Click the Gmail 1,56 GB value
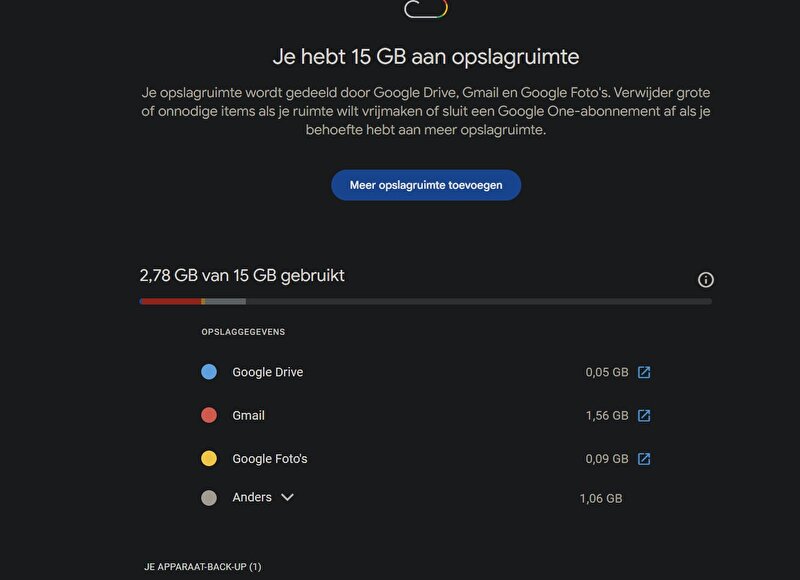Screen dimensions: 800x580 coord(607,415)
